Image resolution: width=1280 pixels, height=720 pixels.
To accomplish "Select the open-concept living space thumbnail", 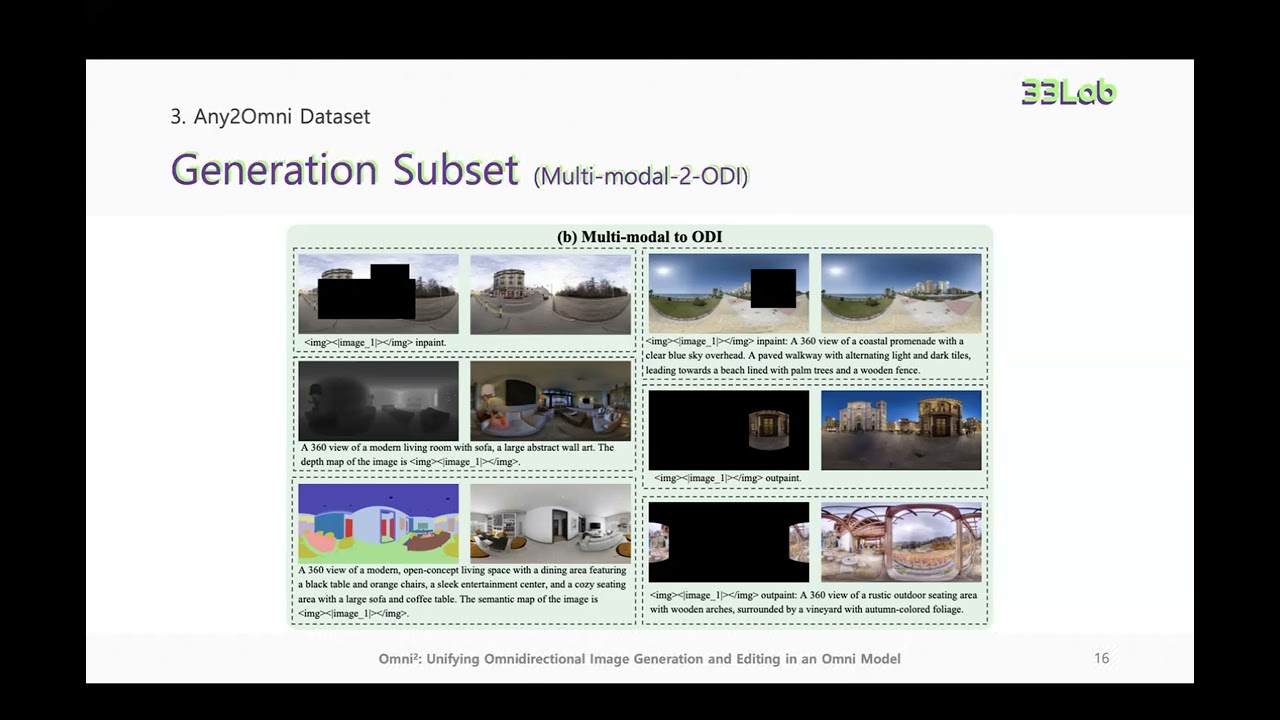I will click(551, 524).
